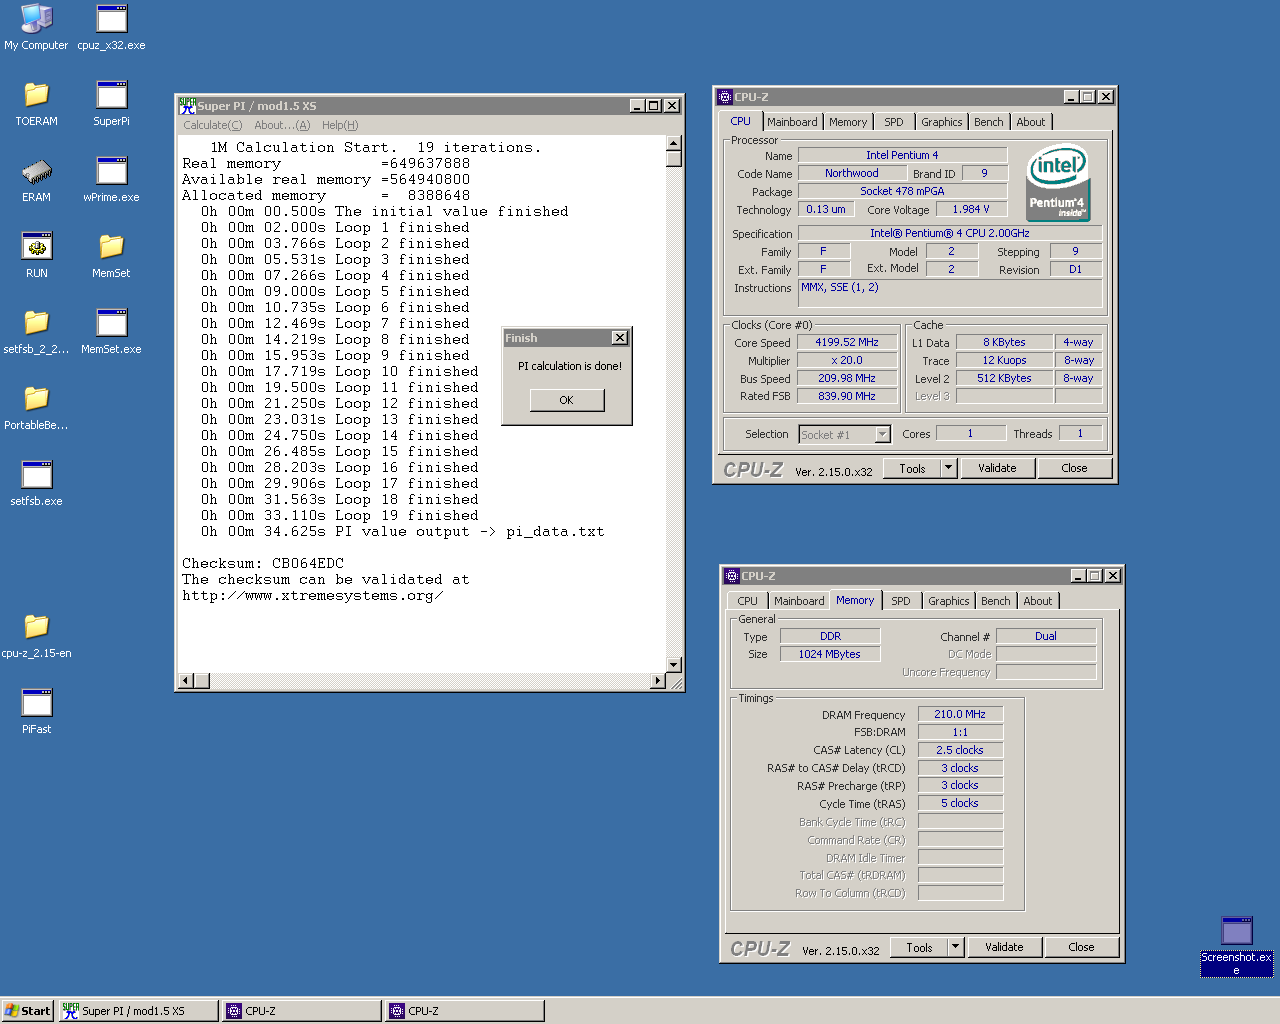Switch to Mainboard tab in upper CPU-Z

point(793,122)
